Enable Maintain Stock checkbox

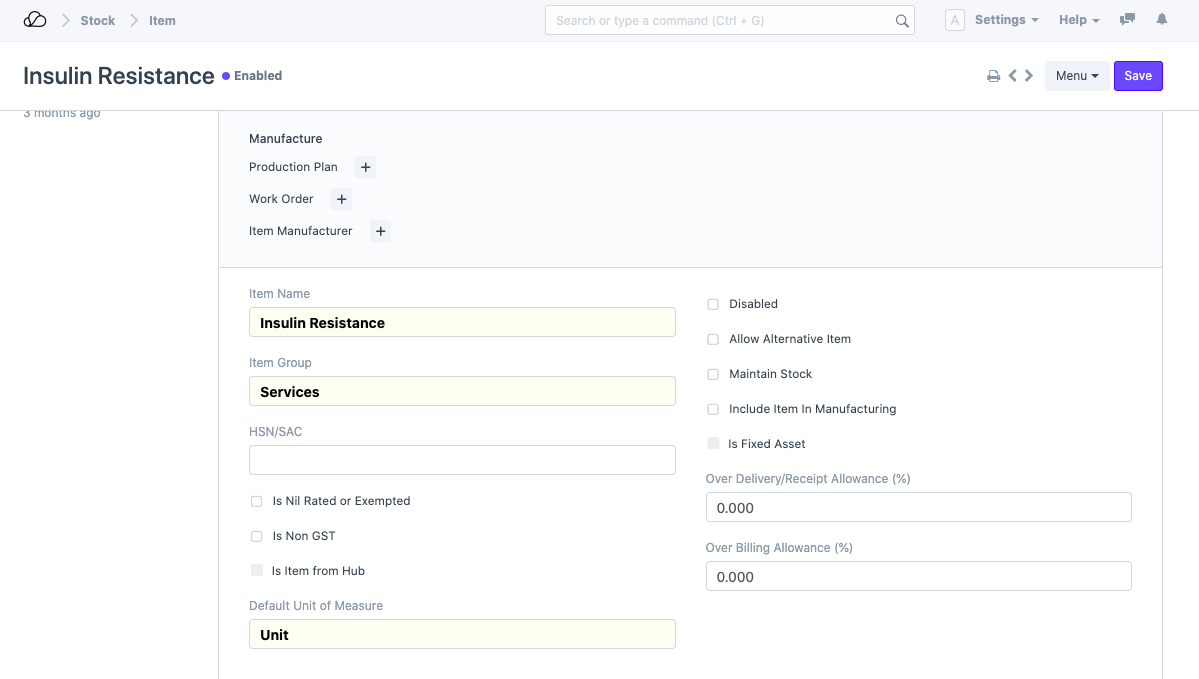click(713, 374)
